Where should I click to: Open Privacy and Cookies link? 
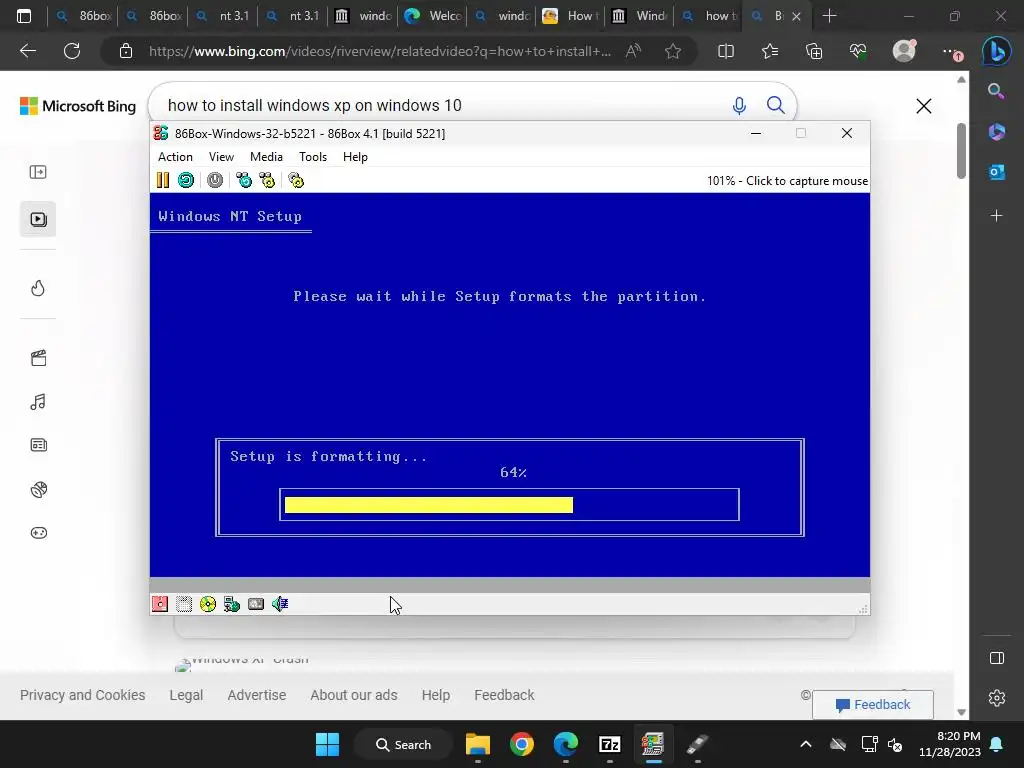82,695
